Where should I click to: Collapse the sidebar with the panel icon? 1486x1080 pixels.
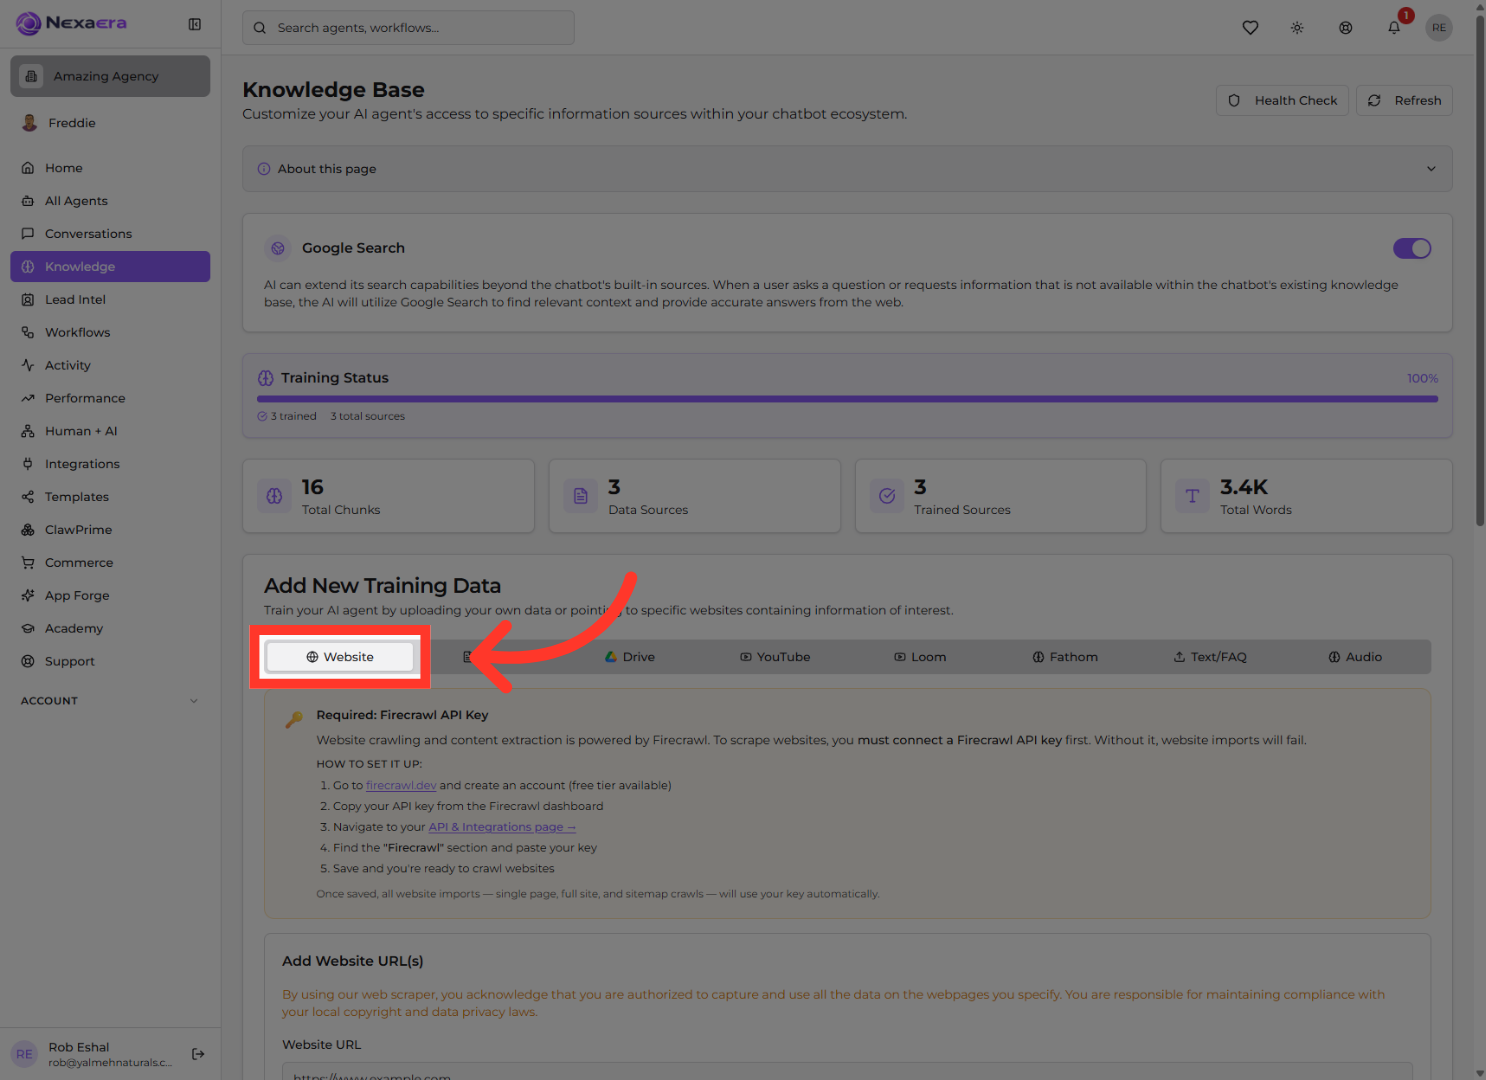coord(195,24)
